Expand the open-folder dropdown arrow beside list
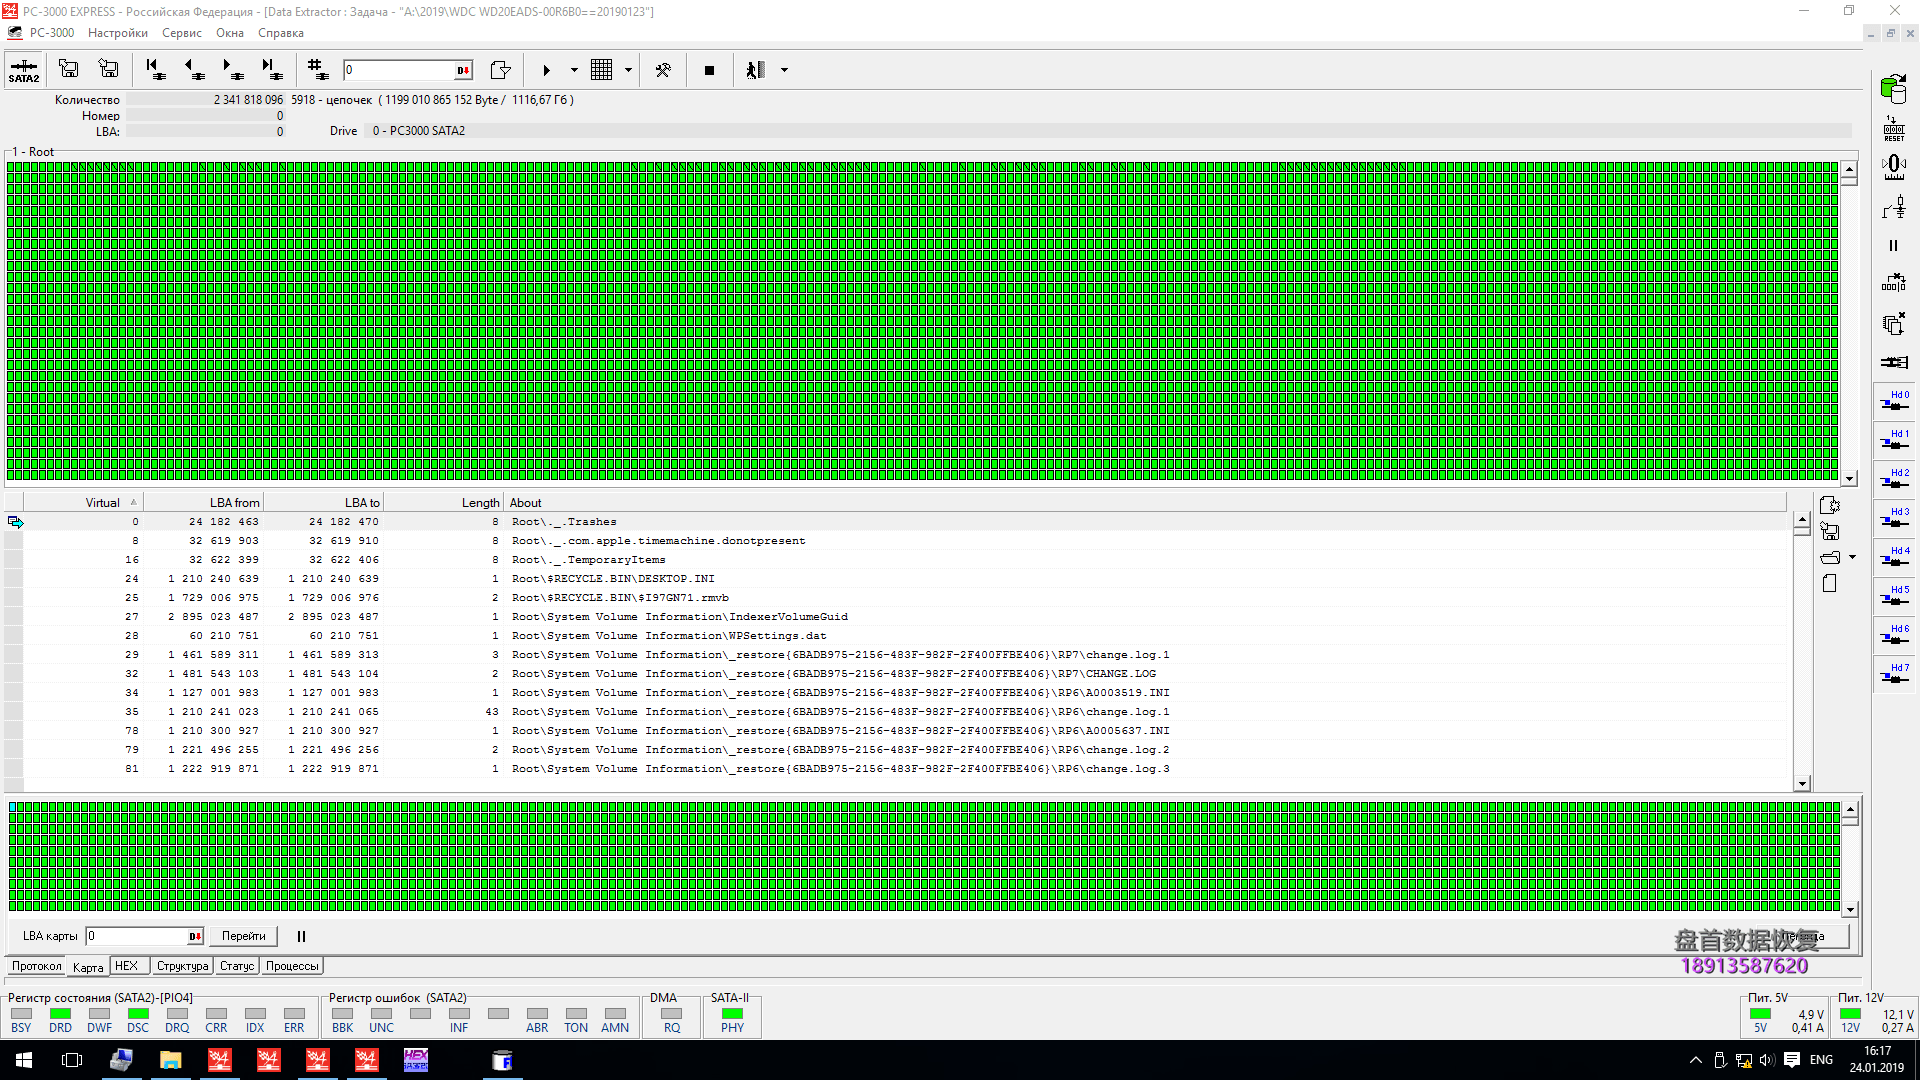Viewport: 1920px width, 1080px height. [x=1852, y=557]
